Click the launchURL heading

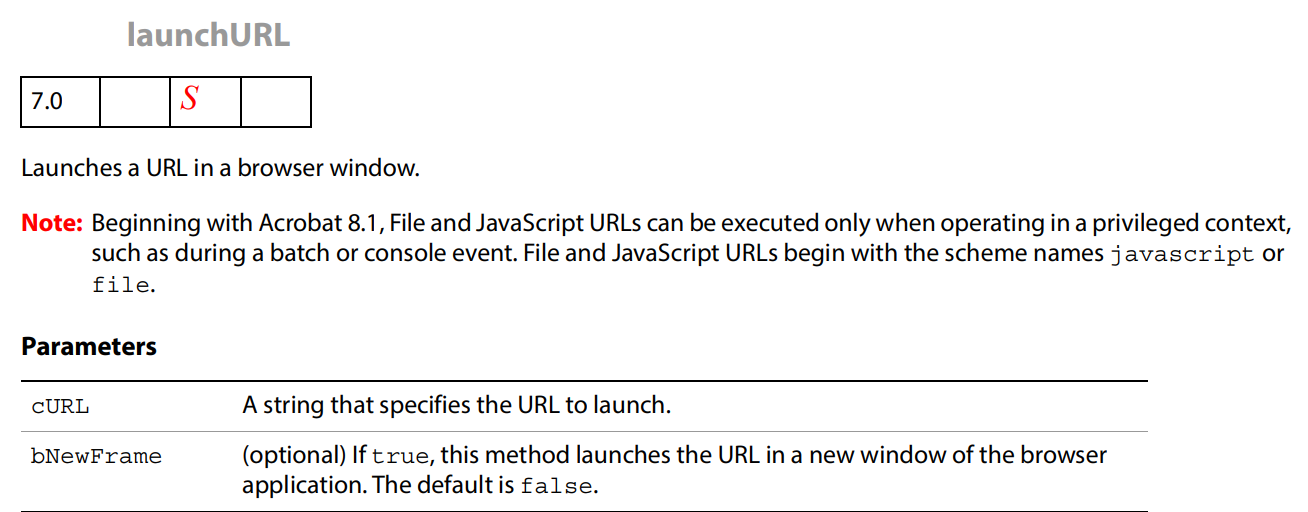(x=208, y=35)
